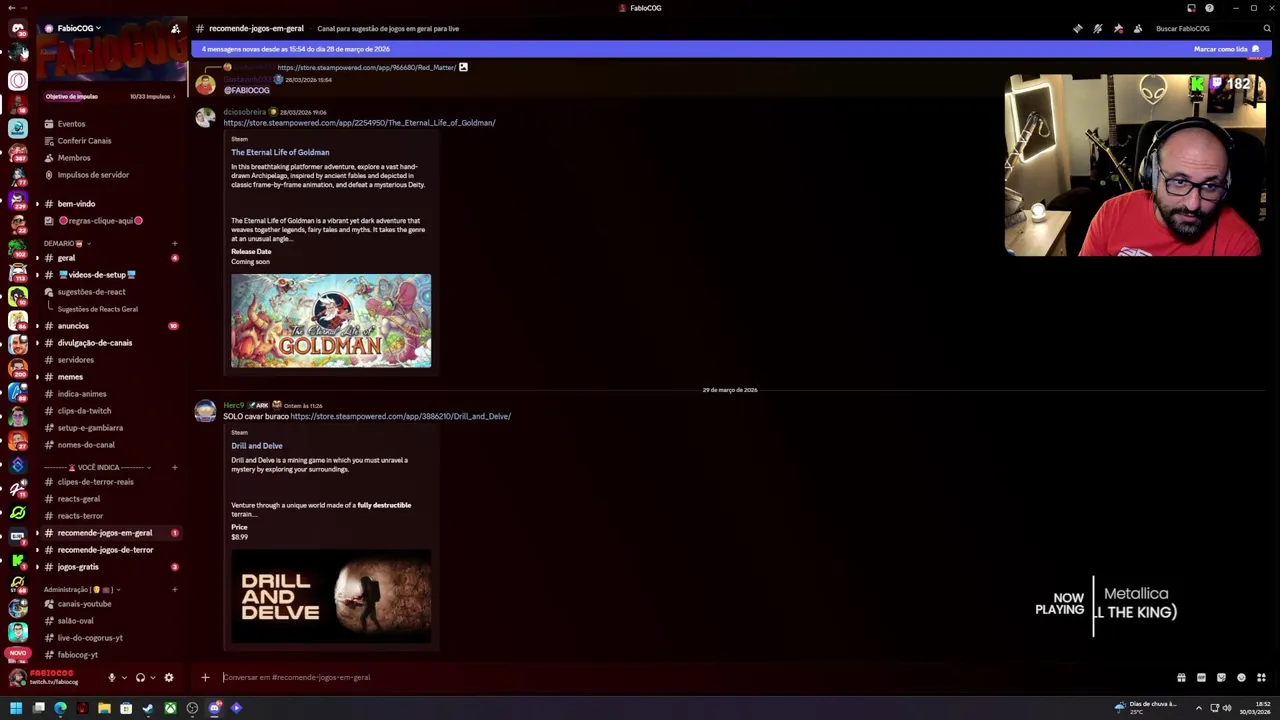Open the geral channel
The height and width of the screenshot is (720, 1280).
click(66, 258)
